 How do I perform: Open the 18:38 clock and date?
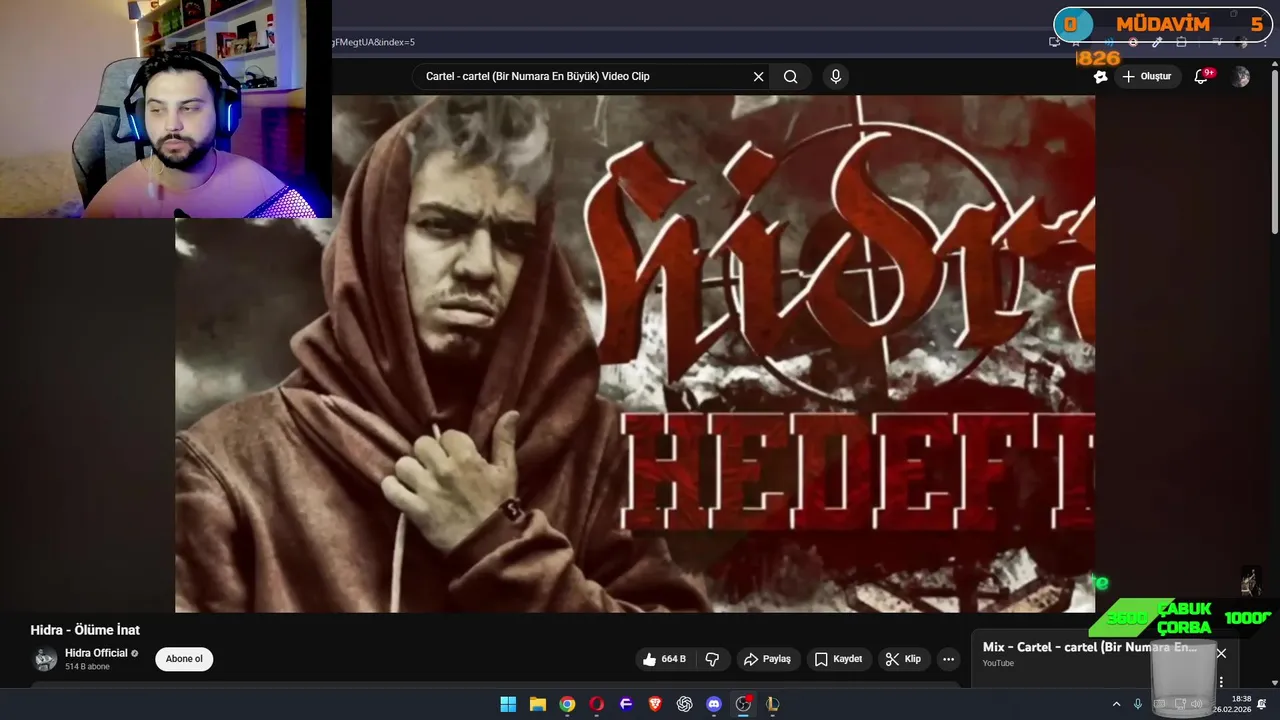1232,704
